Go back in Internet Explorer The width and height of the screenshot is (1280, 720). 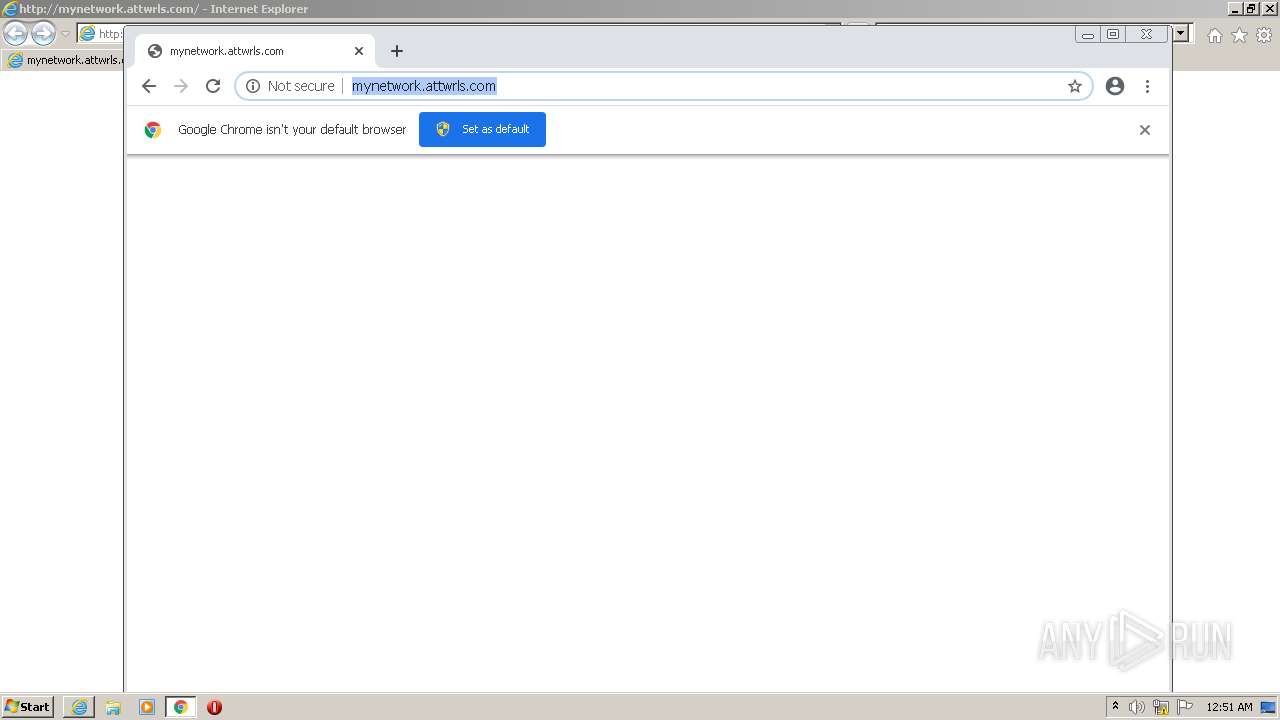point(15,34)
